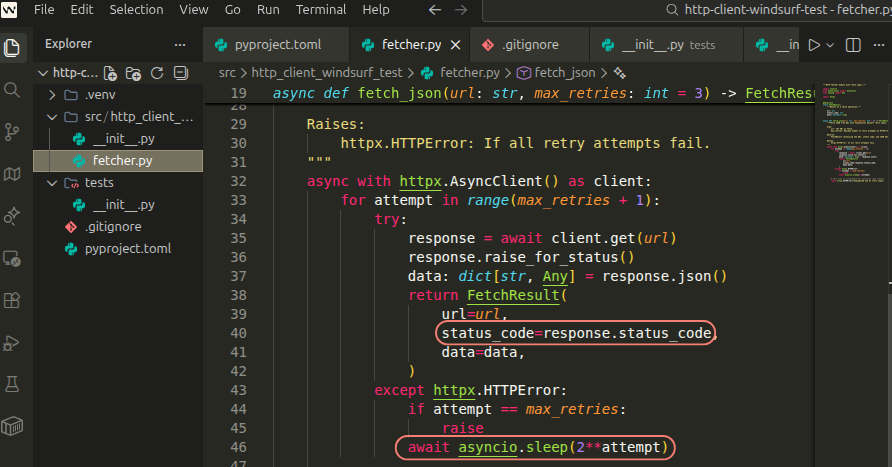Image resolution: width=892 pixels, height=467 pixels.
Task: Open the Remote Explorer icon
Action: tap(12, 258)
